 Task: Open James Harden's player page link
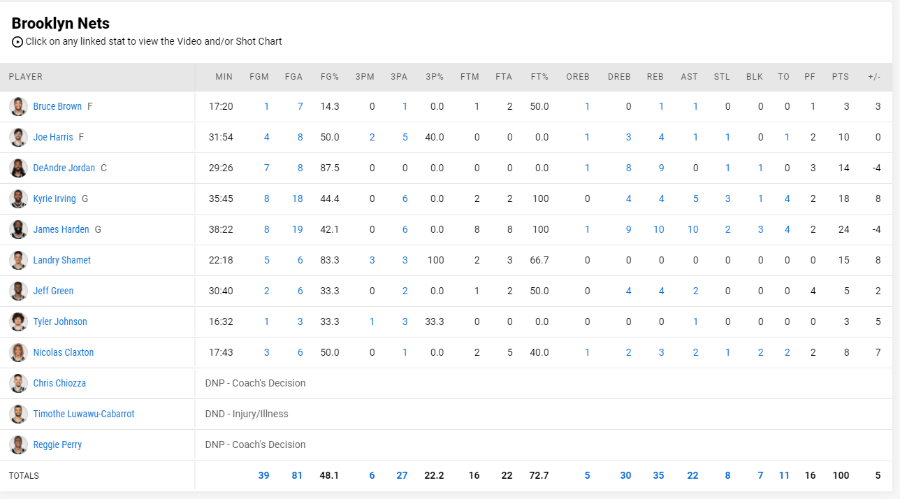click(x=61, y=230)
